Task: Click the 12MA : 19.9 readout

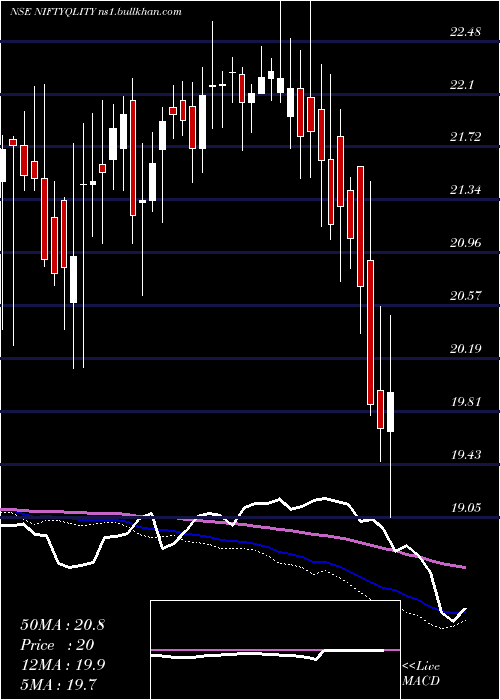Action: pyautogui.click(x=62, y=665)
